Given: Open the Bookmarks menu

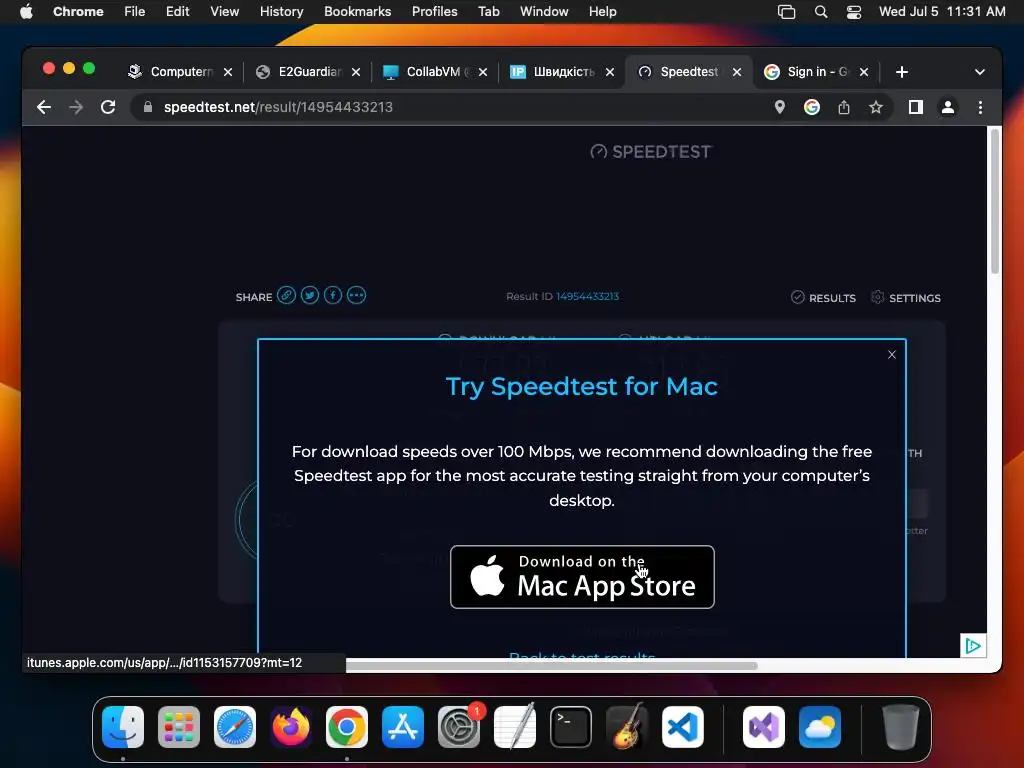Looking at the screenshot, I should (x=357, y=12).
